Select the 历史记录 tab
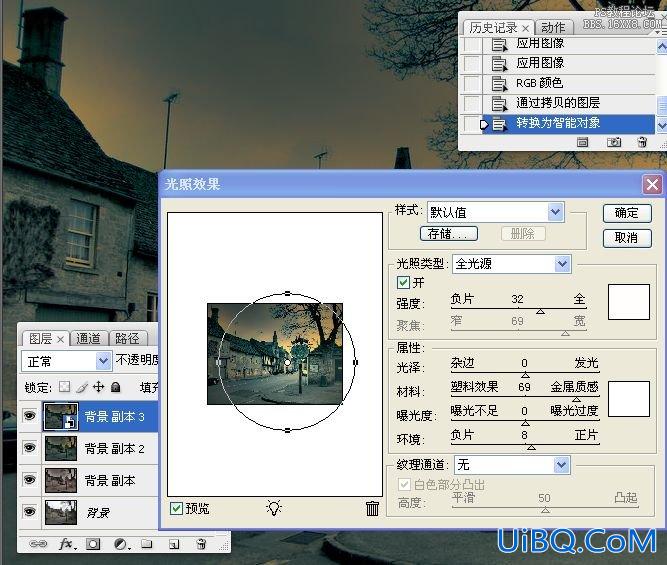 (x=493, y=28)
